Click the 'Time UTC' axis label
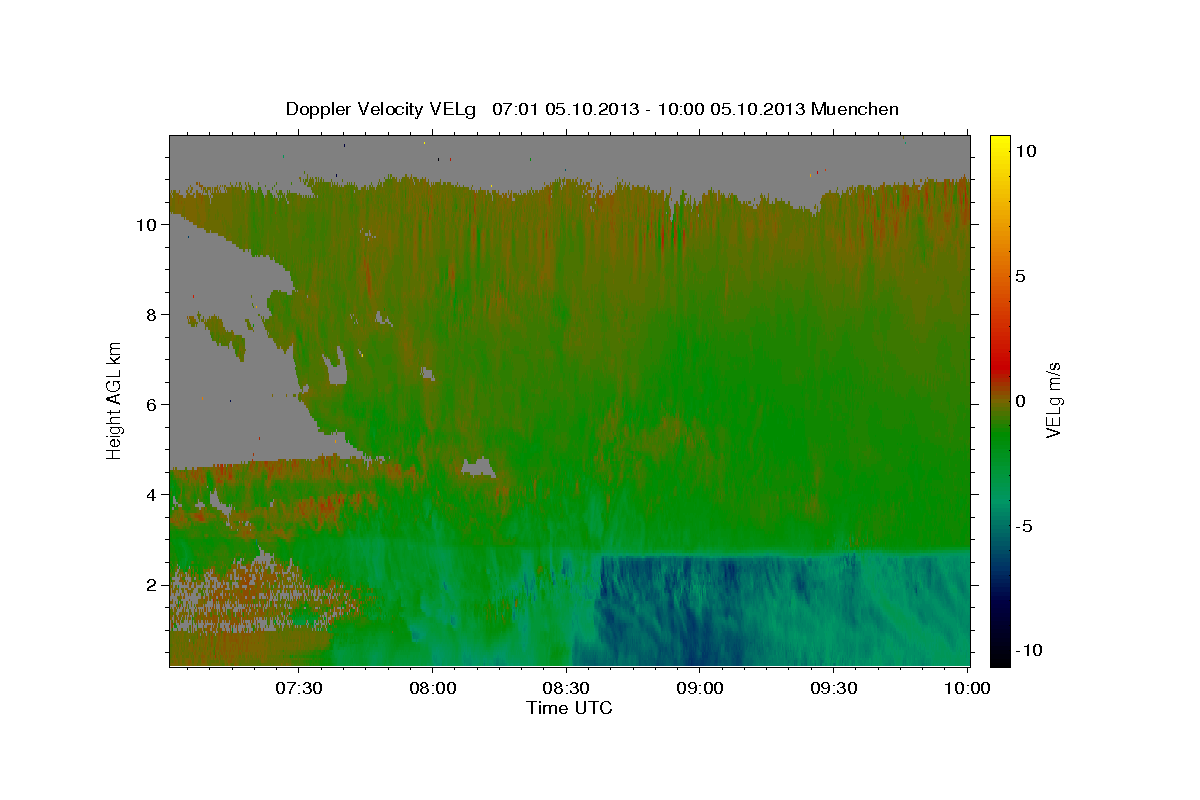 tap(569, 709)
